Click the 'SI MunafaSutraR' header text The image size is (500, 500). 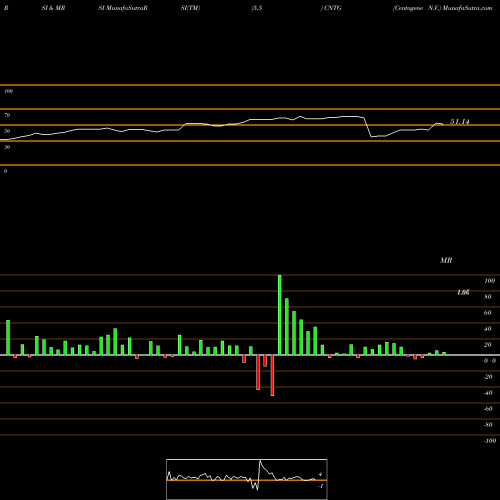(x=123, y=8)
